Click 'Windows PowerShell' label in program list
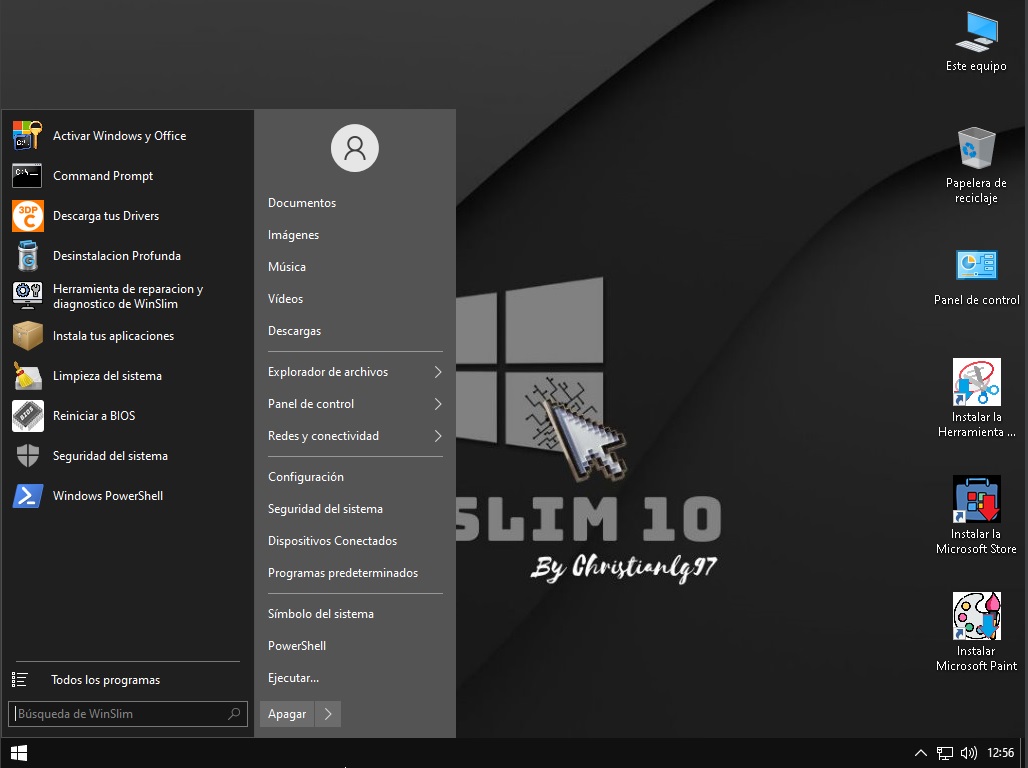This screenshot has height=768, width=1028. [x=108, y=496]
